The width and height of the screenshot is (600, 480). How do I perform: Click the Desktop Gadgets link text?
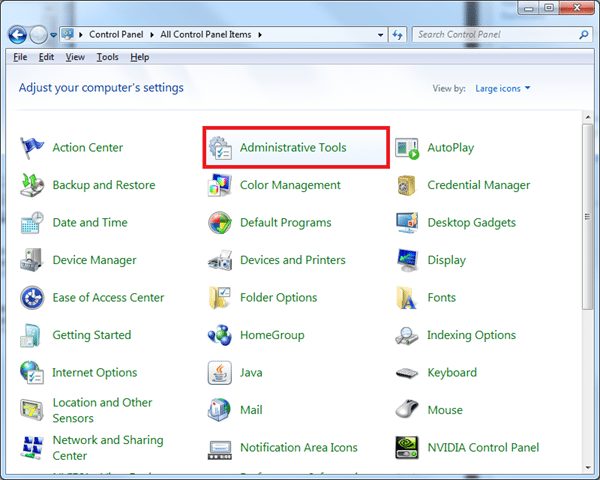[472, 223]
